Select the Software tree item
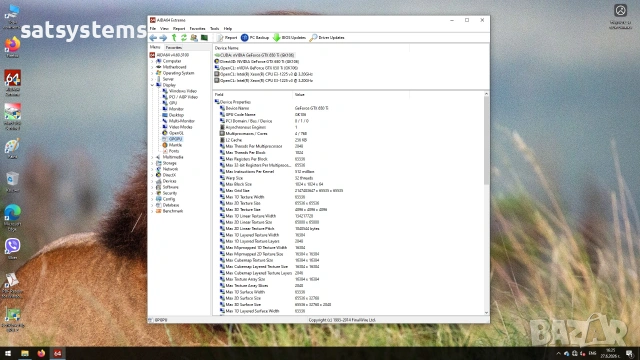Viewport: 640px width, 360px height. 170,187
